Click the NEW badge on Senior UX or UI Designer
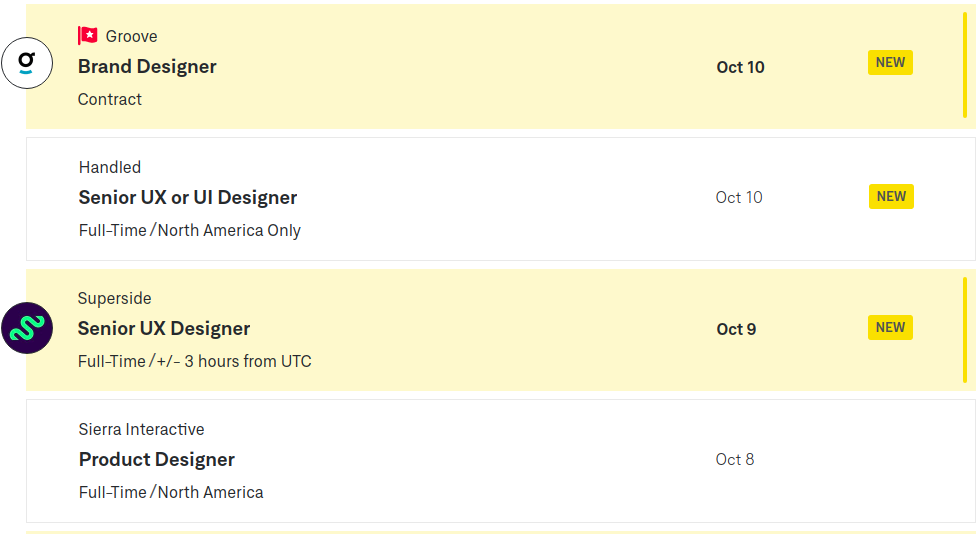Viewport: 979px width, 534px height. click(x=891, y=196)
